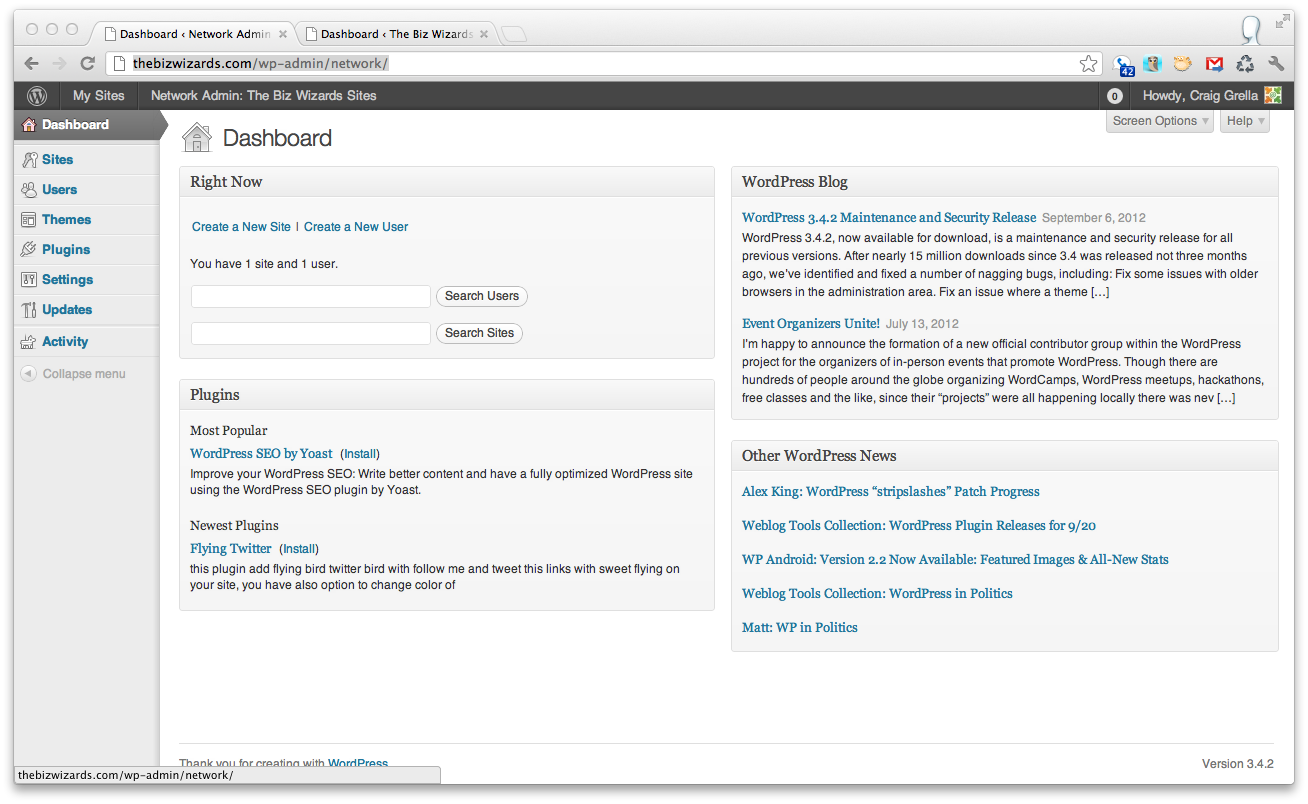Open Weblog Tools Collection: WordPress in Politics

click(877, 594)
